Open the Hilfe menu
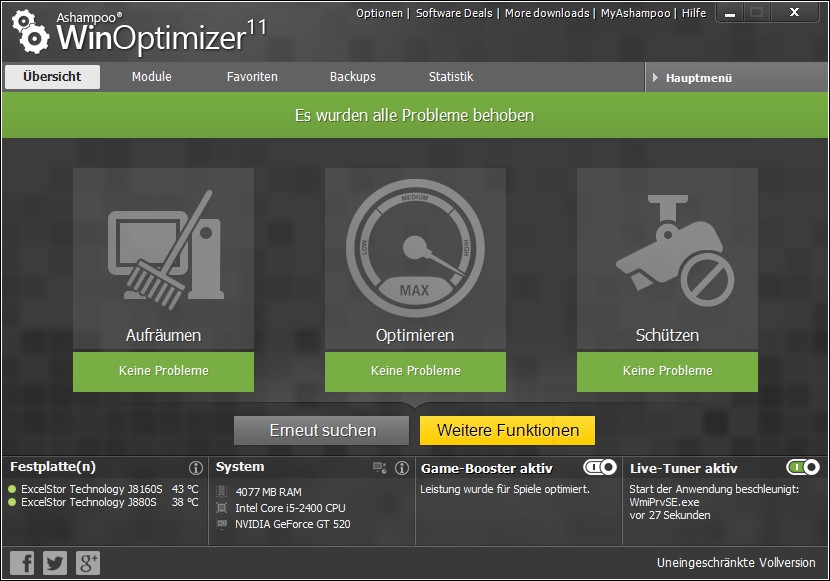830x581 pixels. 694,13
